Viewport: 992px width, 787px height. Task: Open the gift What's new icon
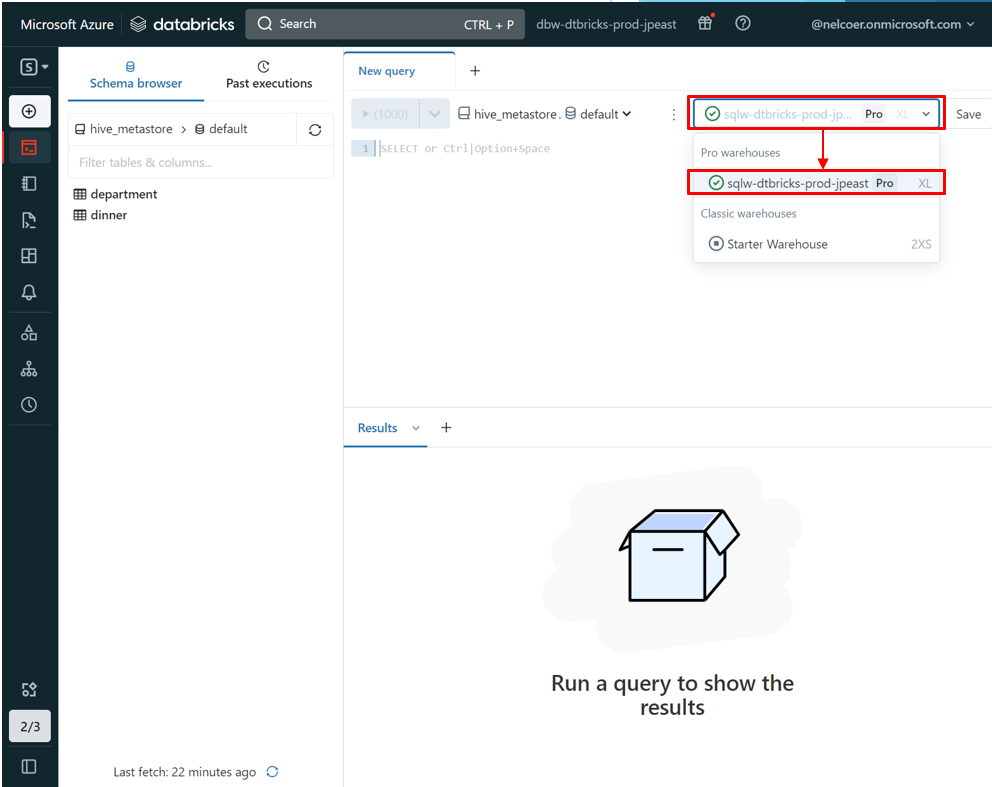click(x=705, y=23)
